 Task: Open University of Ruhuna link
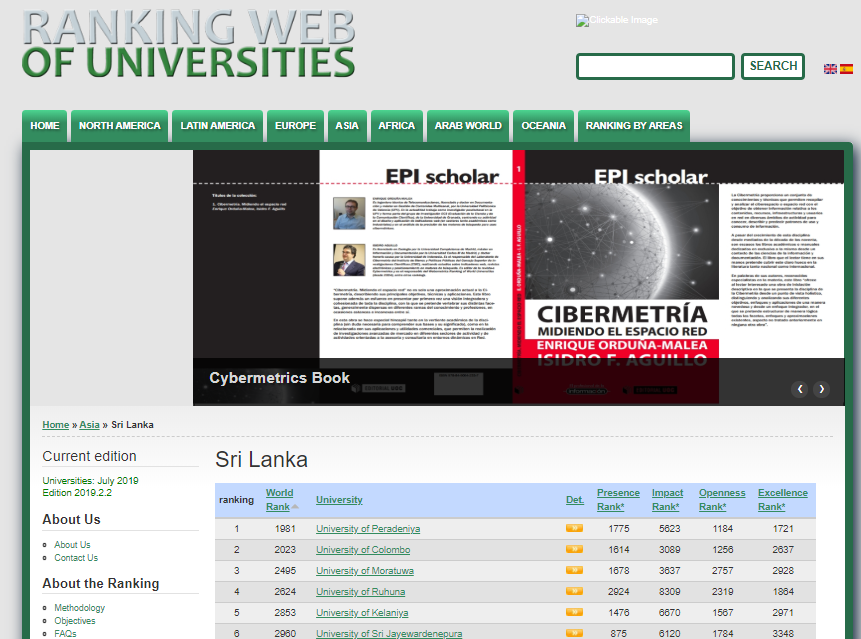(360, 592)
